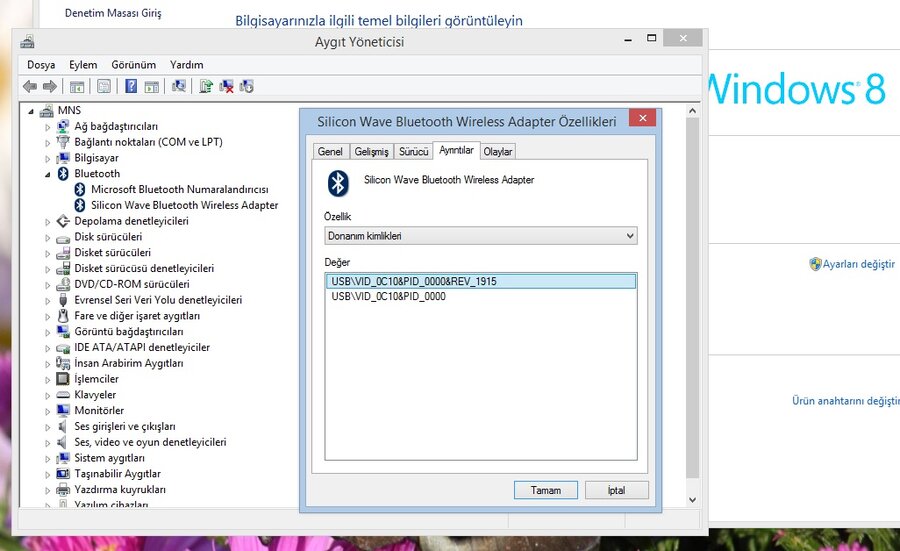Expand Görüntü bağdaştırıcıları node
Image resolution: width=900 pixels, height=551 pixels.
(x=48, y=332)
